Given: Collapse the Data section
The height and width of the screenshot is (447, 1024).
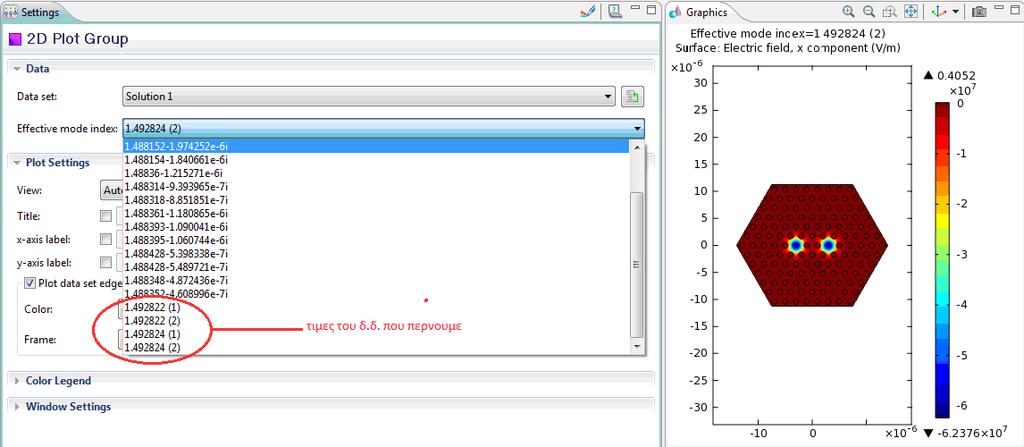Looking at the screenshot, I should click(x=18, y=69).
